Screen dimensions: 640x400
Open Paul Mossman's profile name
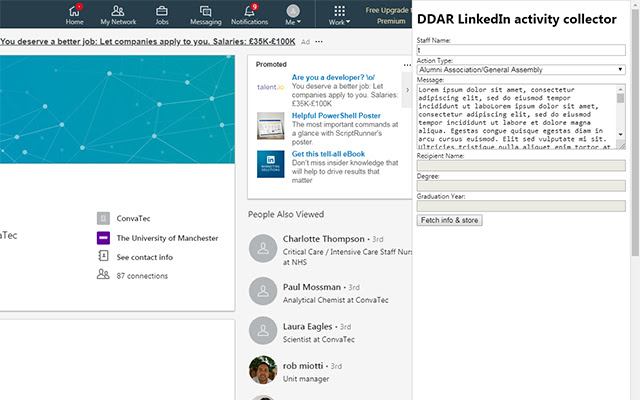click(x=311, y=287)
